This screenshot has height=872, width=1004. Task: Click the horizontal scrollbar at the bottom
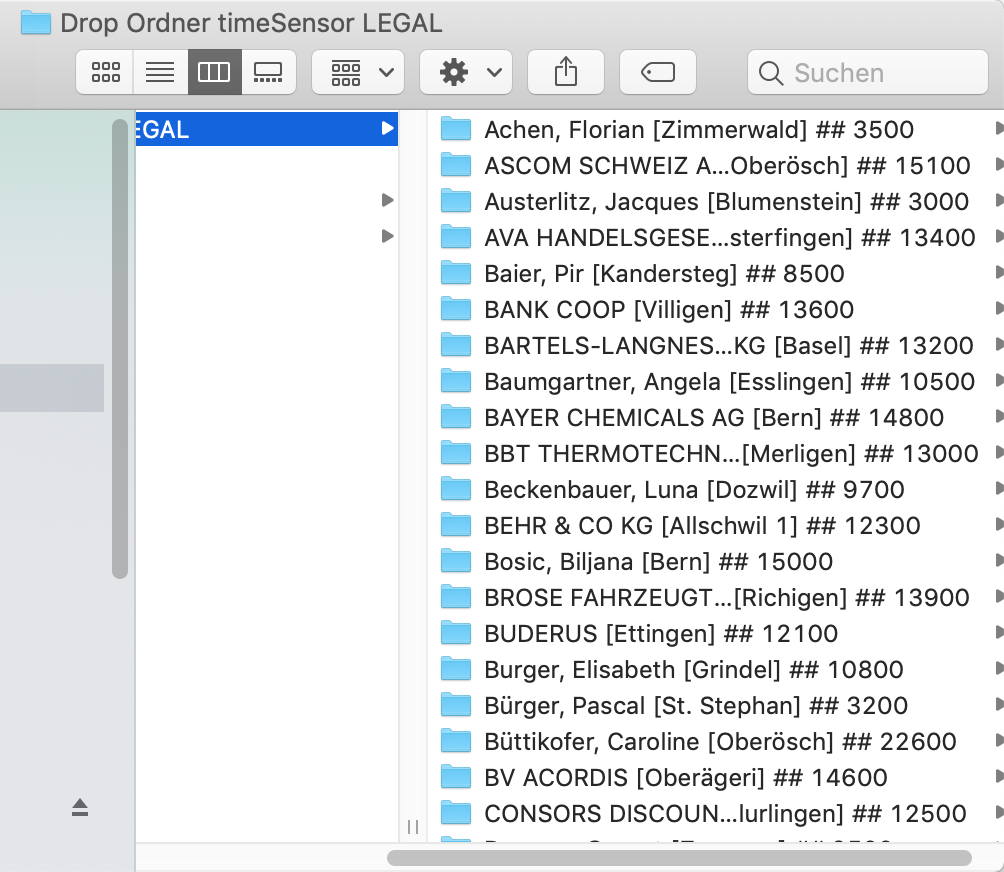(679, 857)
